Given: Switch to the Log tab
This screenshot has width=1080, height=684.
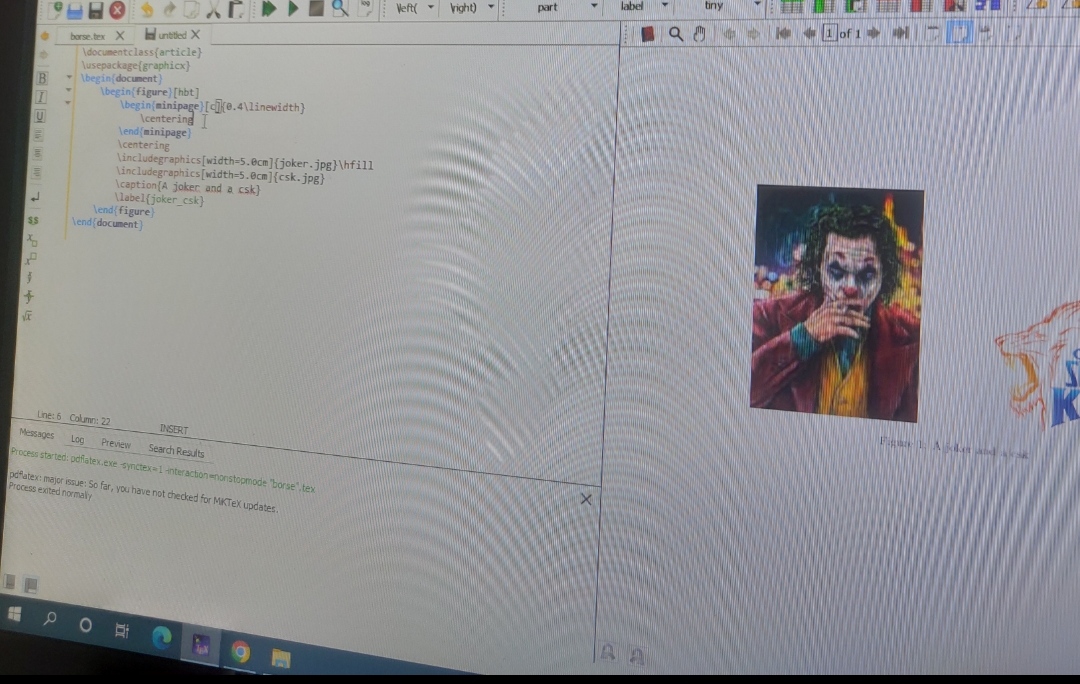Looking at the screenshot, I should tap(77, 439).
